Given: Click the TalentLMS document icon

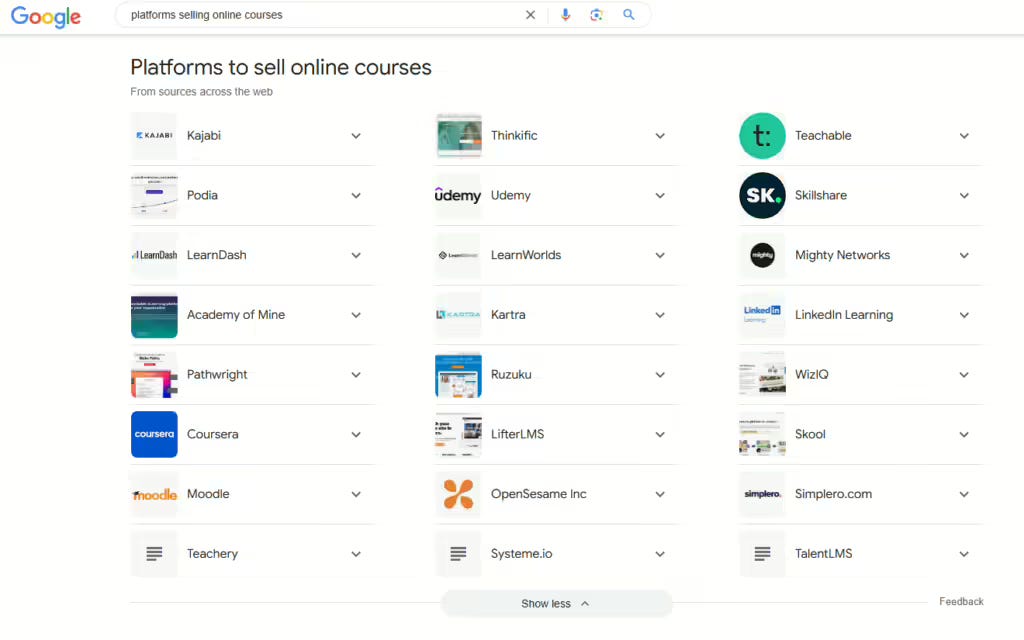Looking at the screenshot, I should tap(762, 554).
